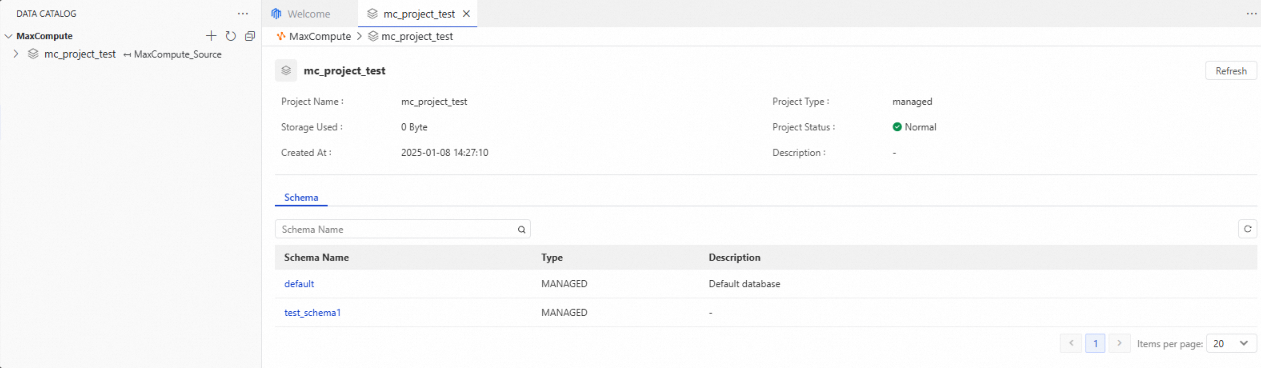Viewport: 1261px width, 368px height.
Task: Click MANAGED type in test_schema1 row
Action: pyautogui.click(x=564, y=313)
